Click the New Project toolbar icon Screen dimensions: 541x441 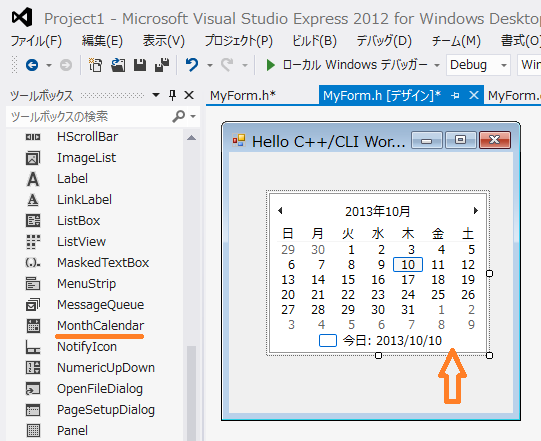click(96, 65)
